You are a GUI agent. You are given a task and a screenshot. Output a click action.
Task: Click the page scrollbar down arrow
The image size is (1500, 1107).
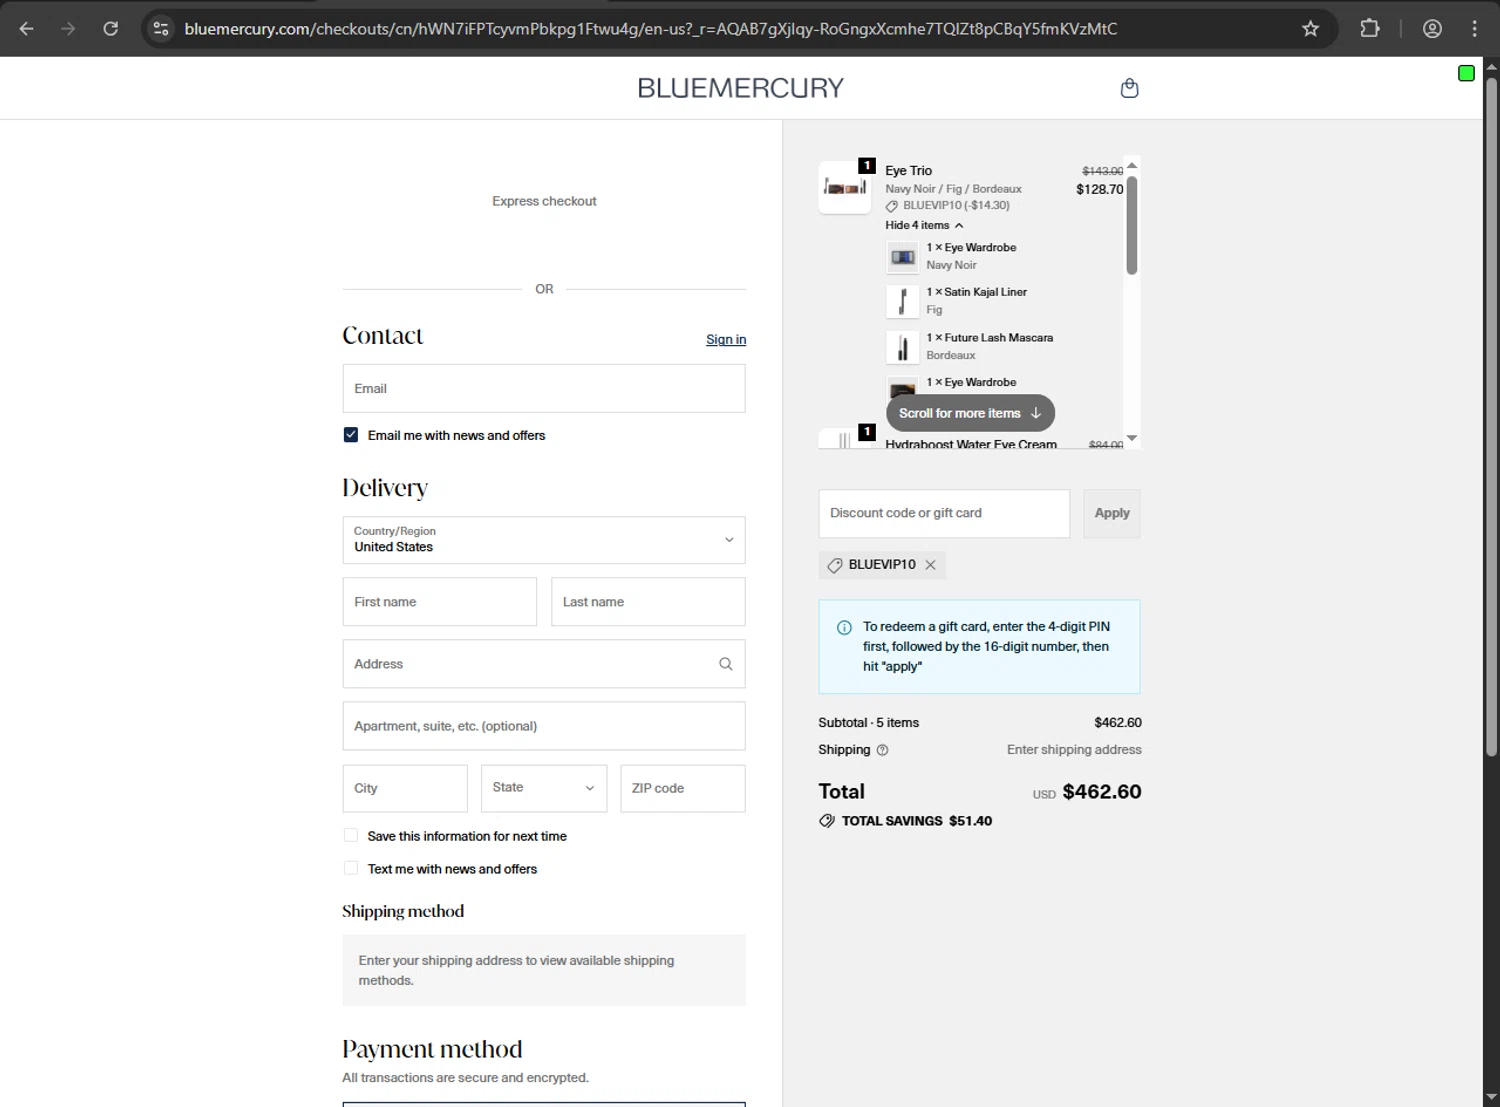click(x=1491, y=1098)
